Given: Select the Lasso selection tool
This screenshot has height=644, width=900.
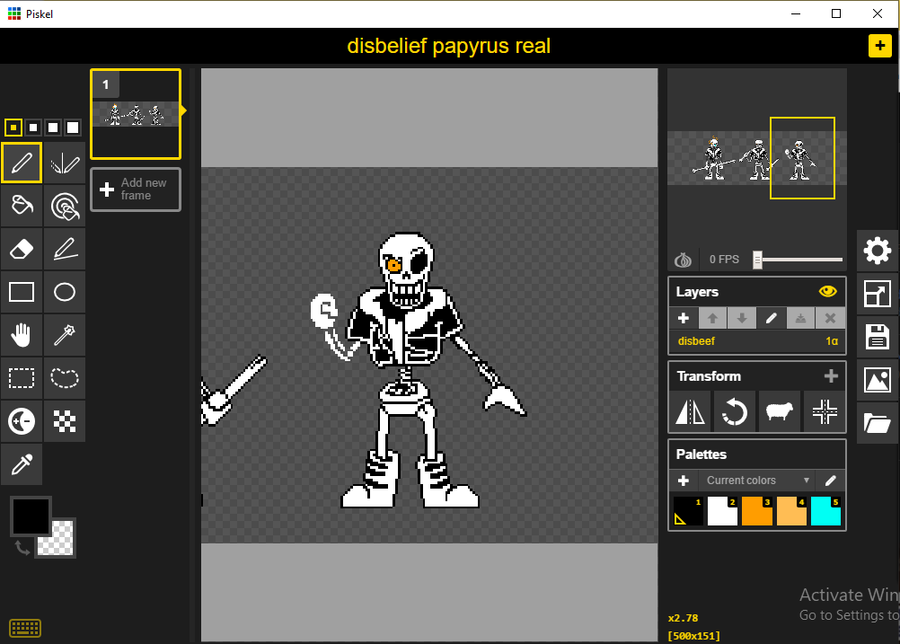Looking at the screenshot, I should coord(63,378).
